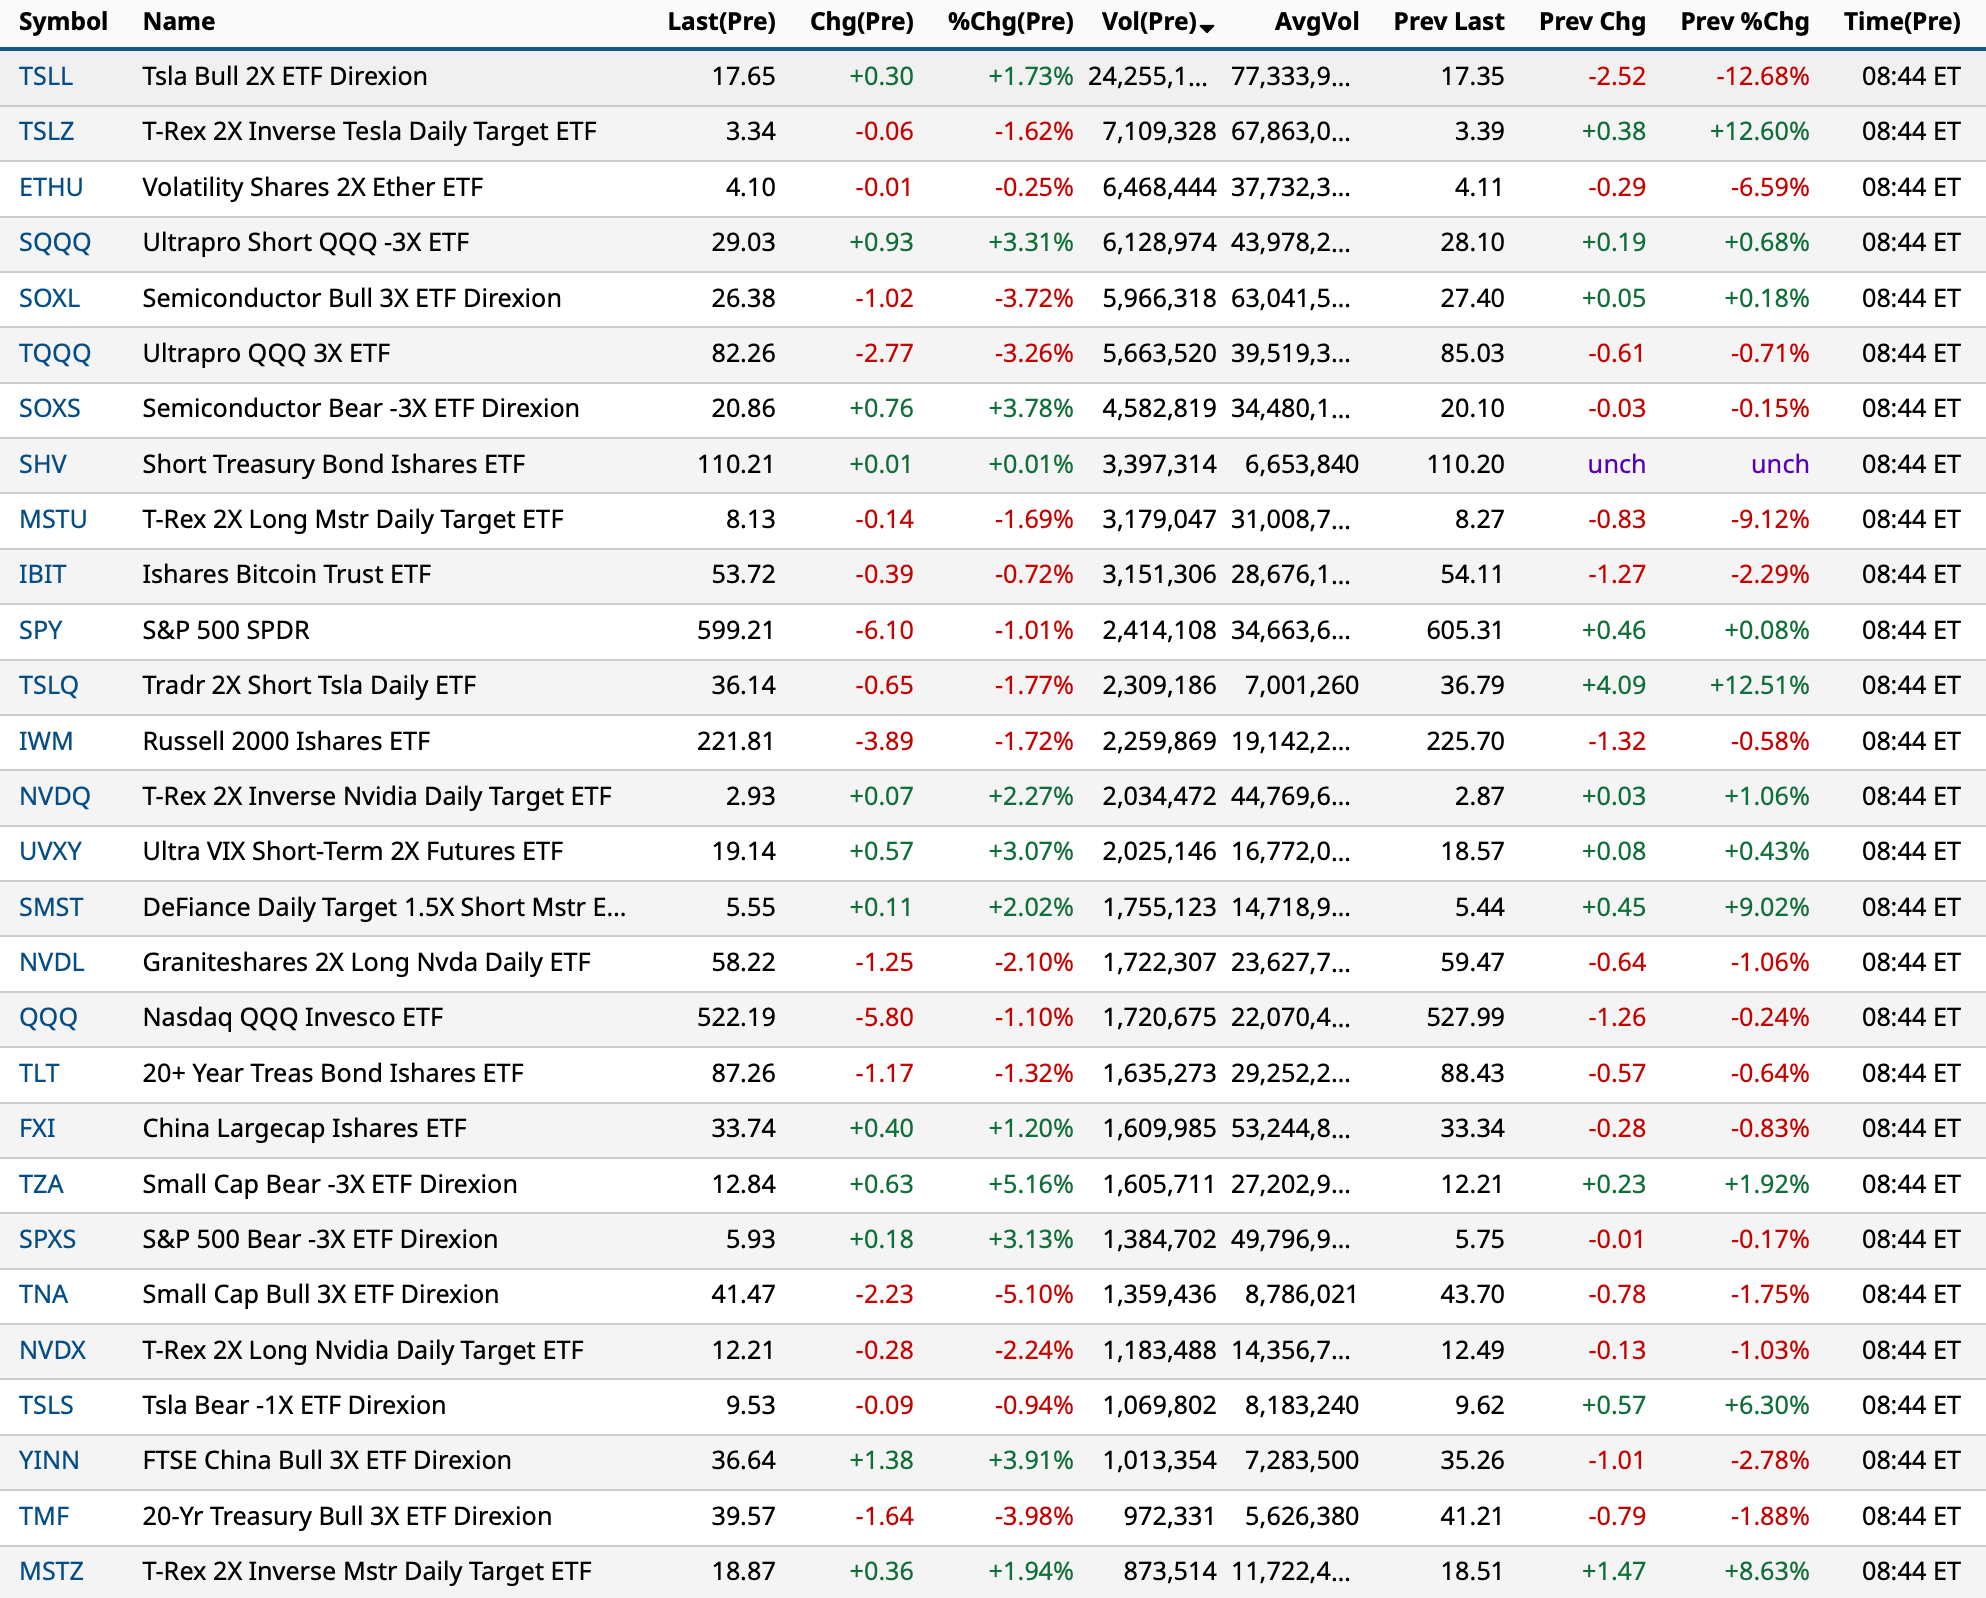Sort by Last(Pre) column header
Viewport: 1986px width, 1598px height.
(721, 22)
